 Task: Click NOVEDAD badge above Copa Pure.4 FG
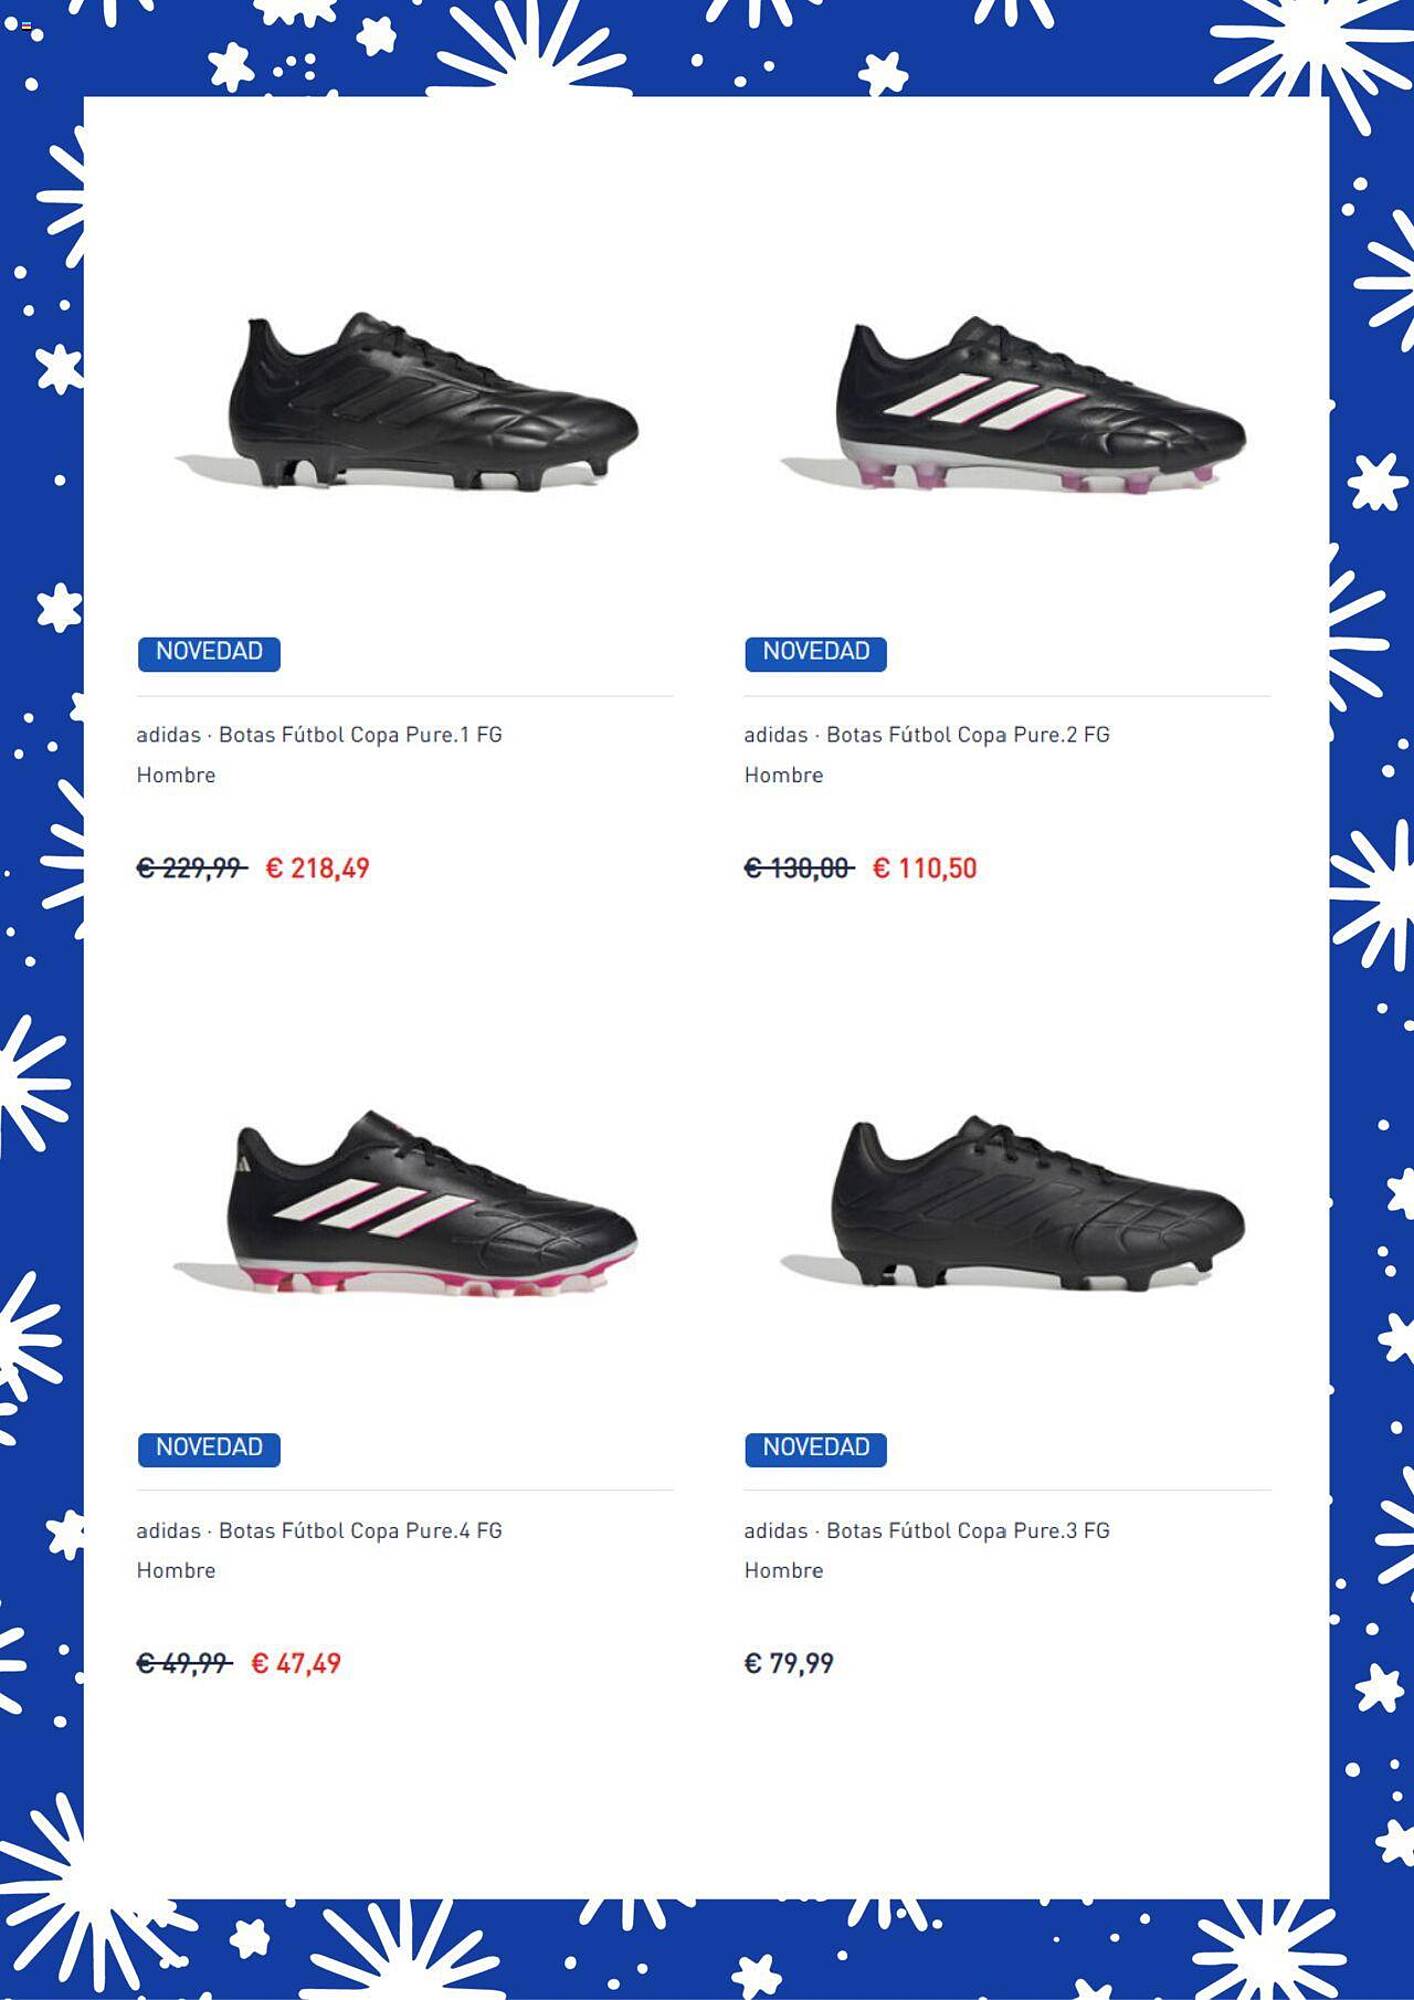tap(209, 1449)
